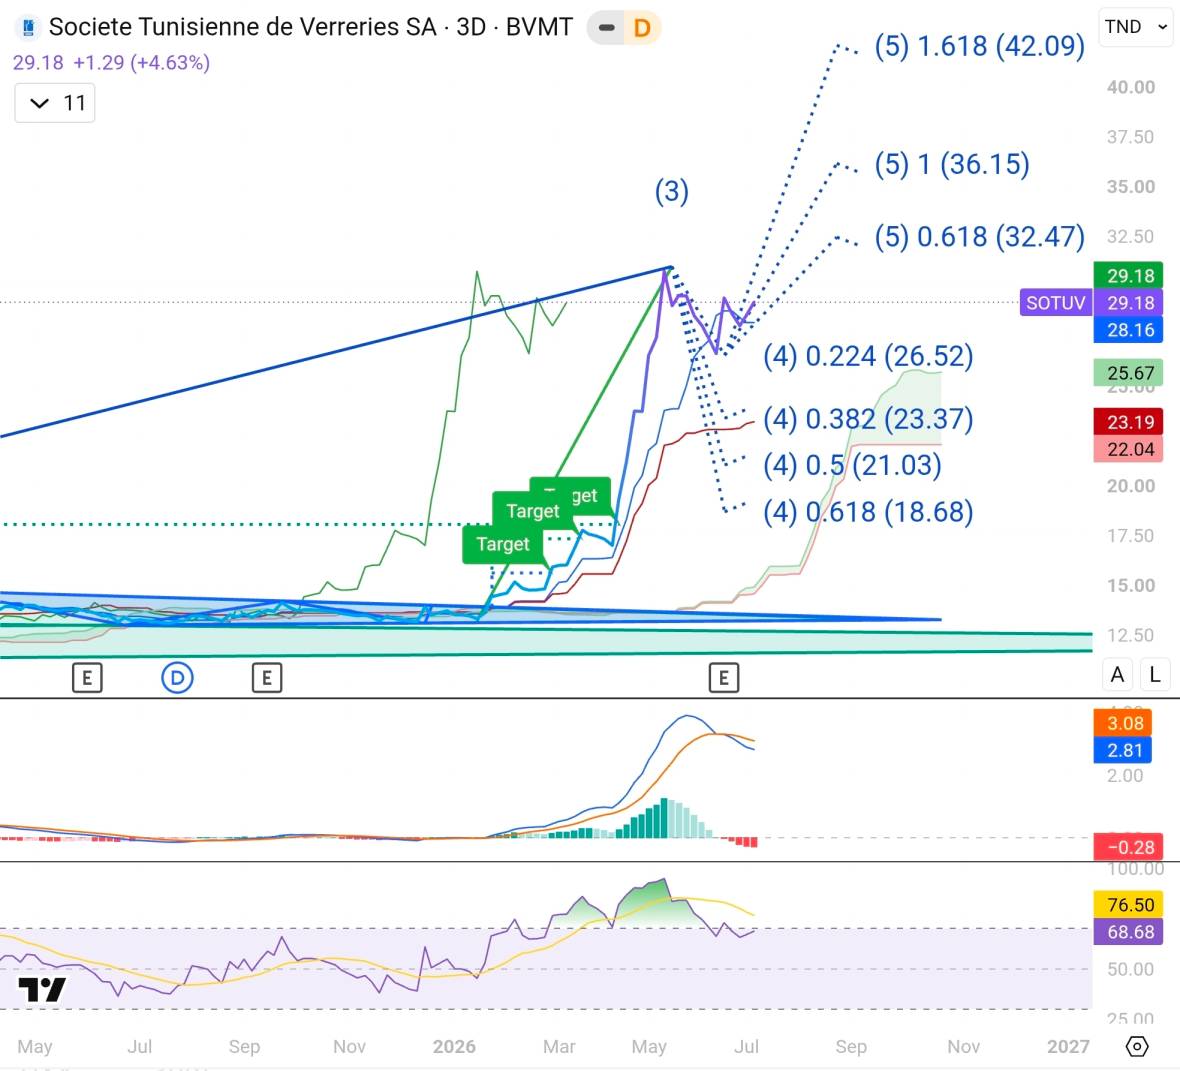Select the (4) 0.224 (26.52) retracement label
Viewport: 1180px width, 1071px height.
pos(868,356)
